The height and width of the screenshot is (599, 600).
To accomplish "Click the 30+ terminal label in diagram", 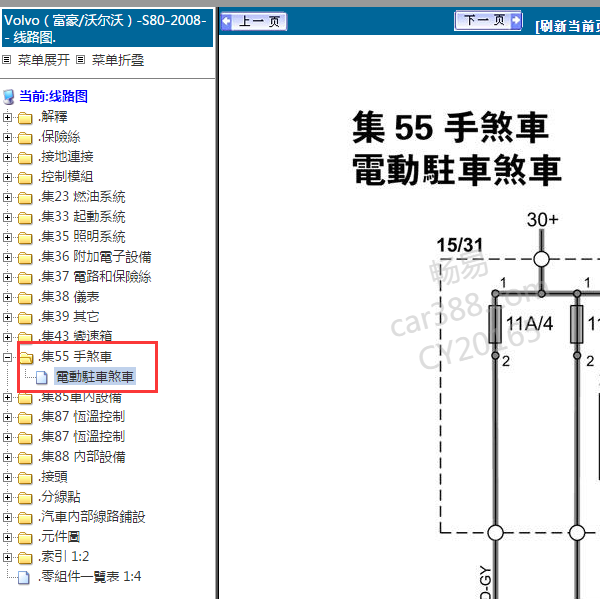I will click(542, 220).
